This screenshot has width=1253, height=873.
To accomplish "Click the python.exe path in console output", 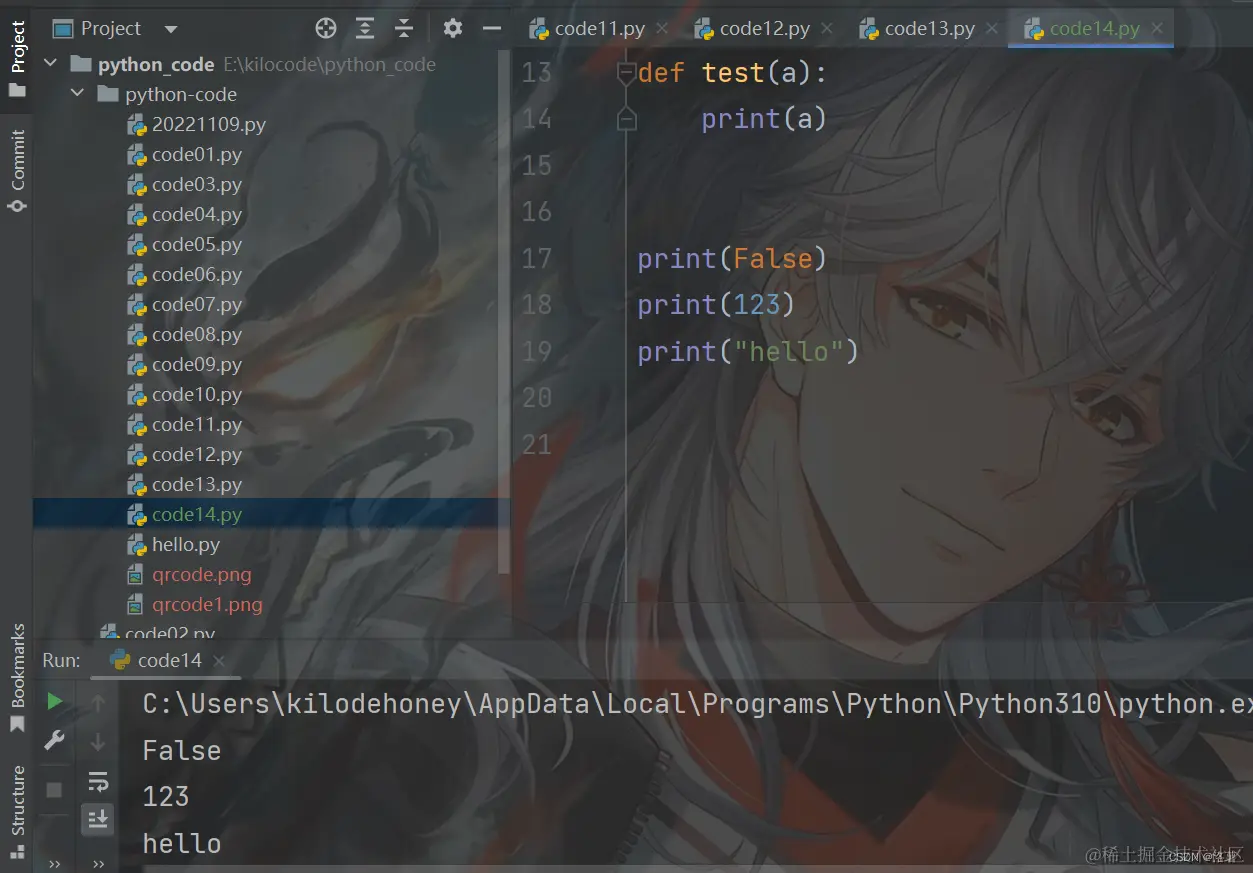I will coord(698,704).
